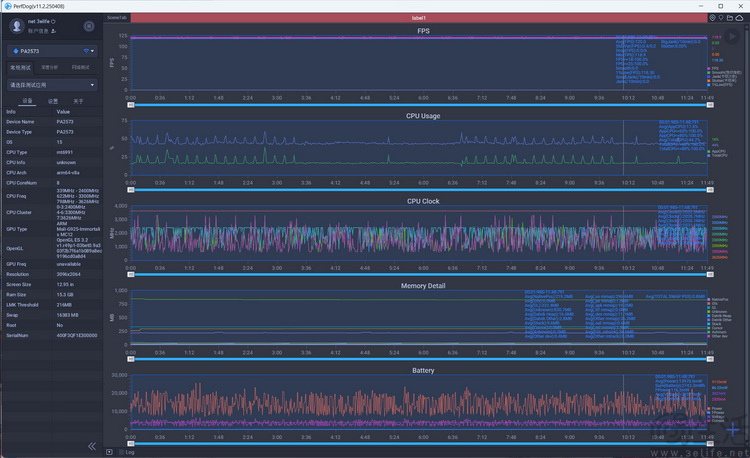Toggle the Log checkbox
Viewport: 750px width, 458px height.
click(x=121, y=452)
